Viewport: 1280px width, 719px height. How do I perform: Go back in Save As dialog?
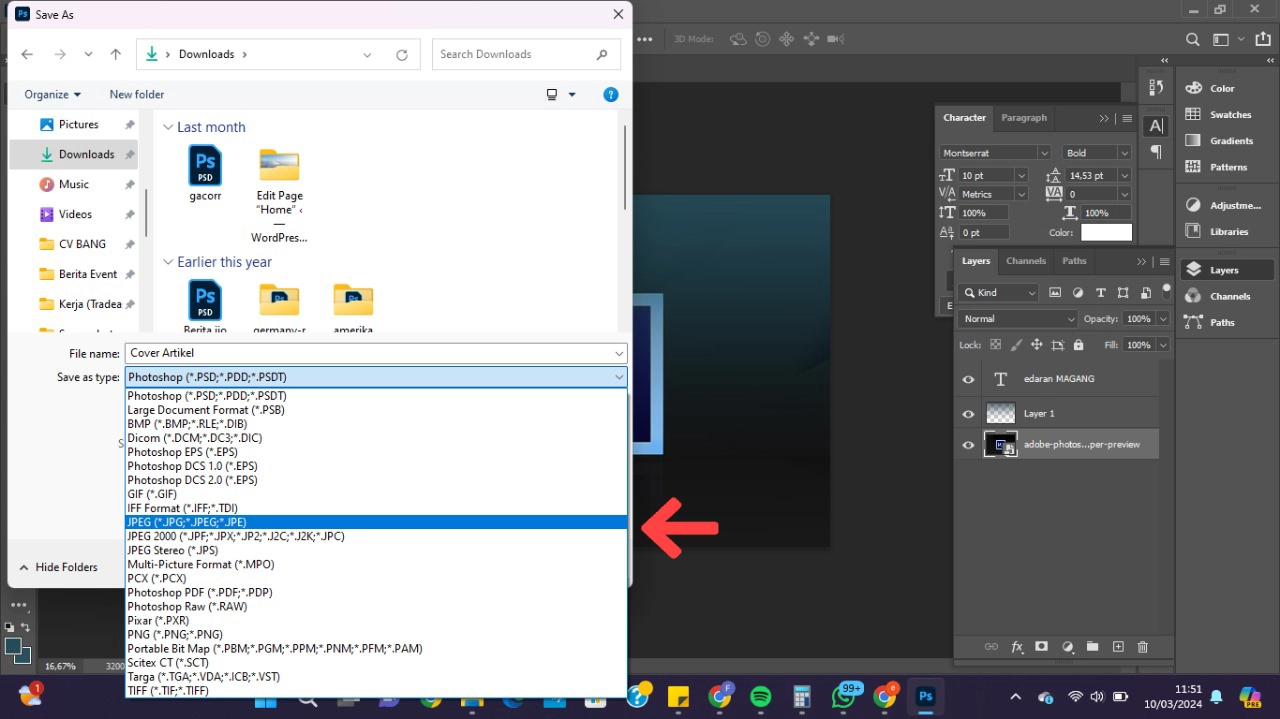(x=27, y=54)
